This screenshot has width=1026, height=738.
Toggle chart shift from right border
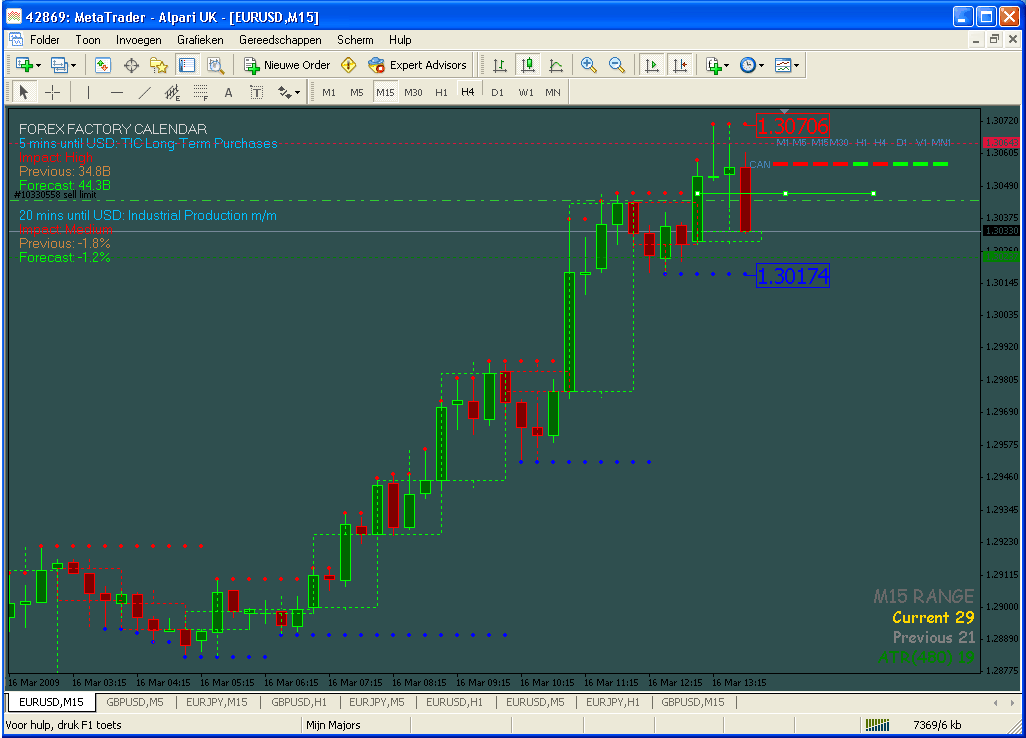pos(680,65)
